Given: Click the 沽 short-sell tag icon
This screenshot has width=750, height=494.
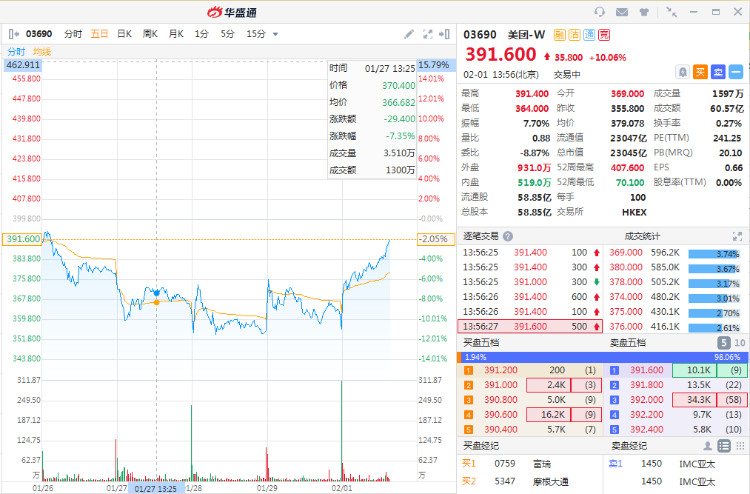Looking at the screenshot, I should point(574,35).
